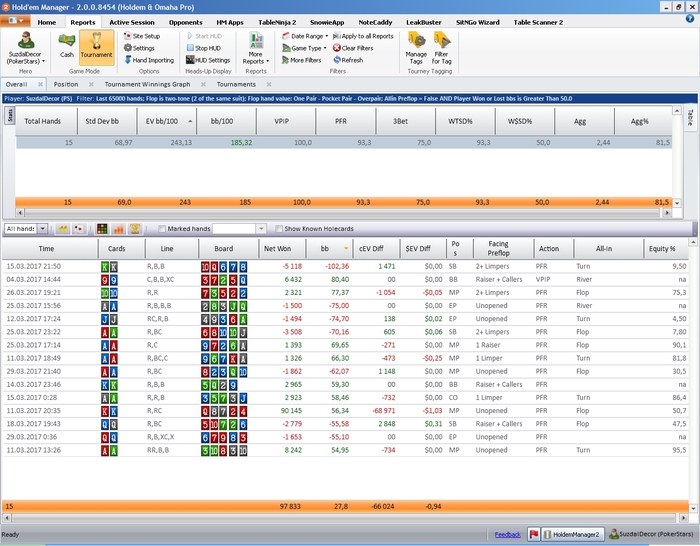
Task: Select the Tournament game mode icon
Action: (x=96, y=46)
